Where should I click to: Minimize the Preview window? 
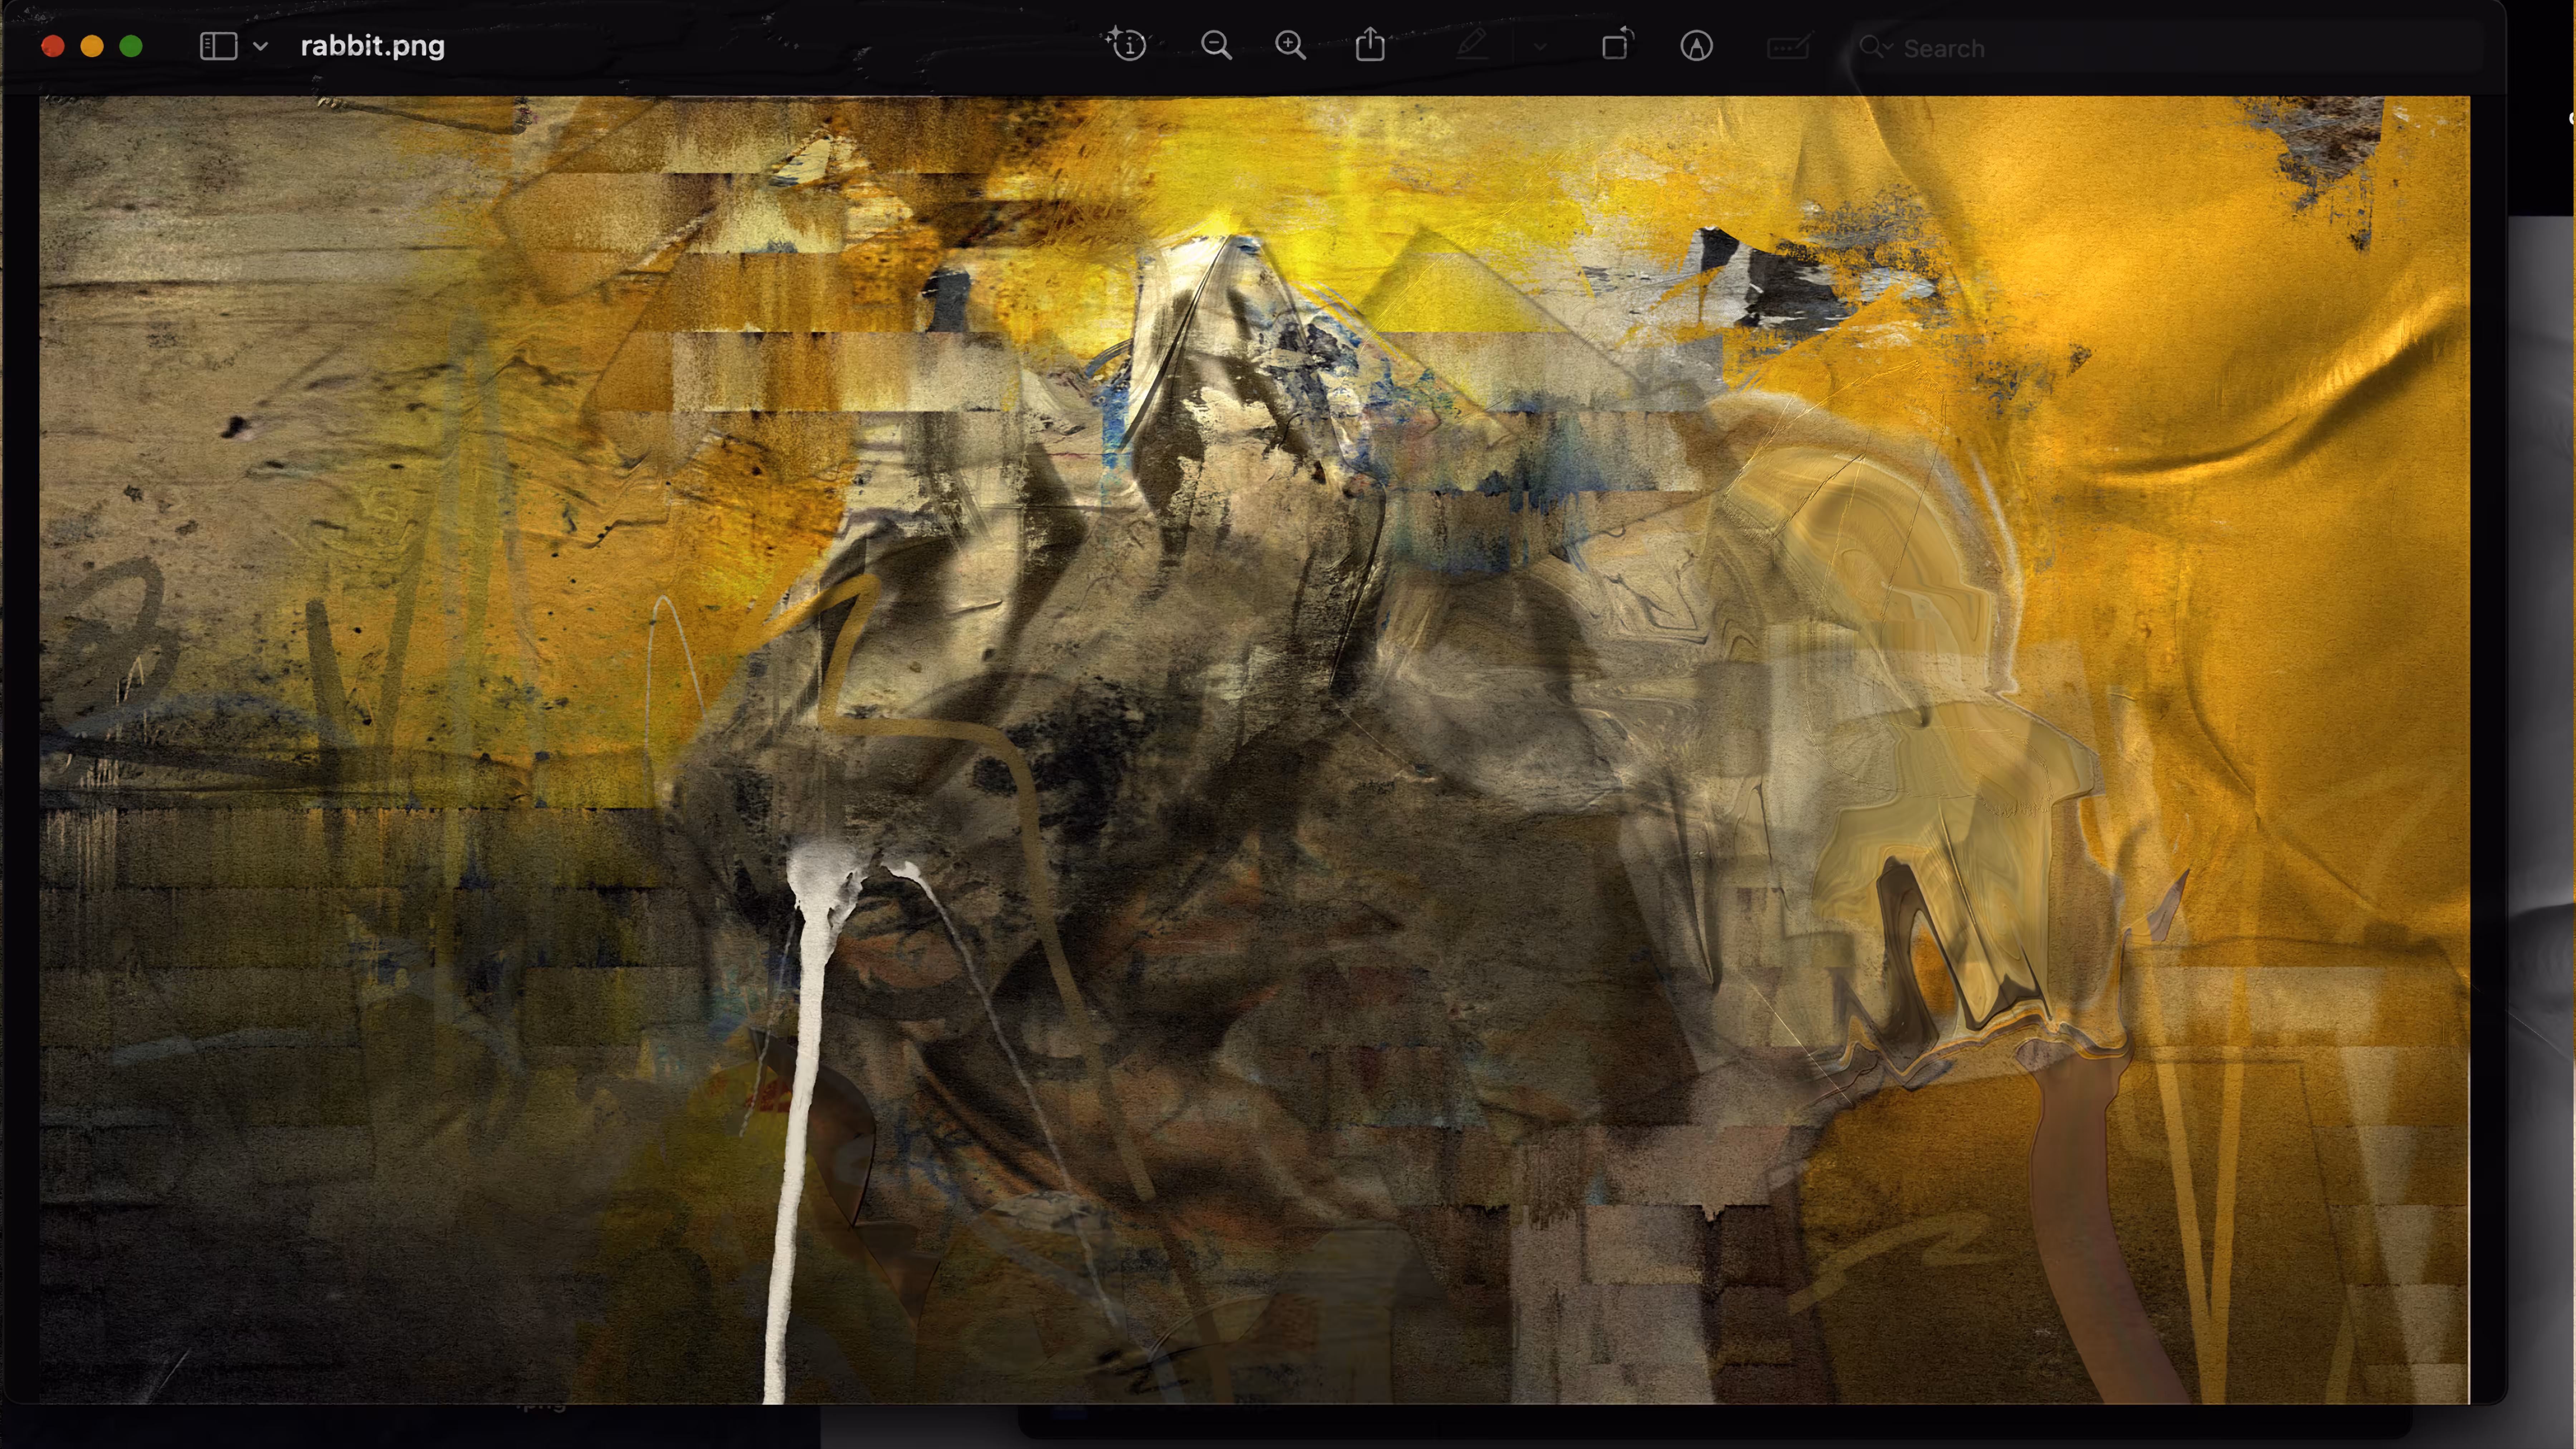[x=92, y=46]
